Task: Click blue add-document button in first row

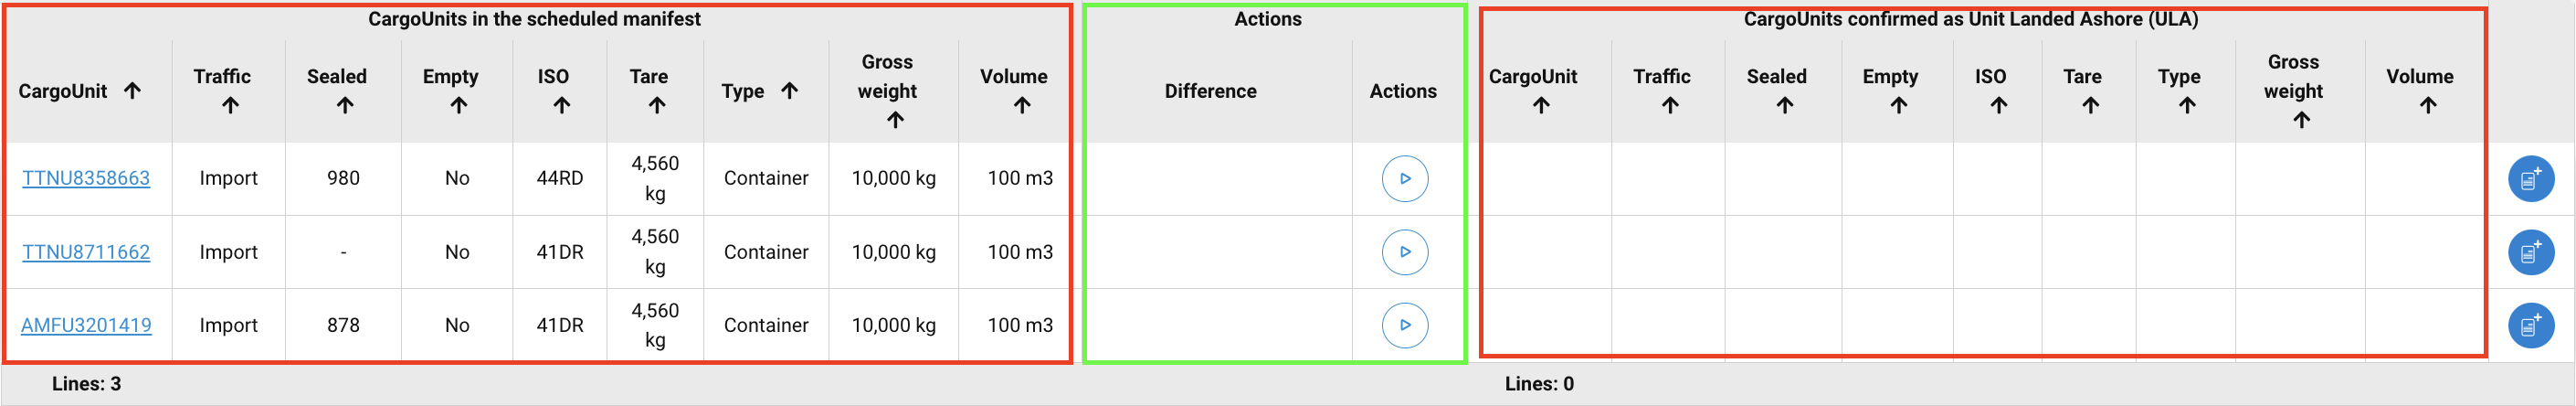Action: point(2530,180)
